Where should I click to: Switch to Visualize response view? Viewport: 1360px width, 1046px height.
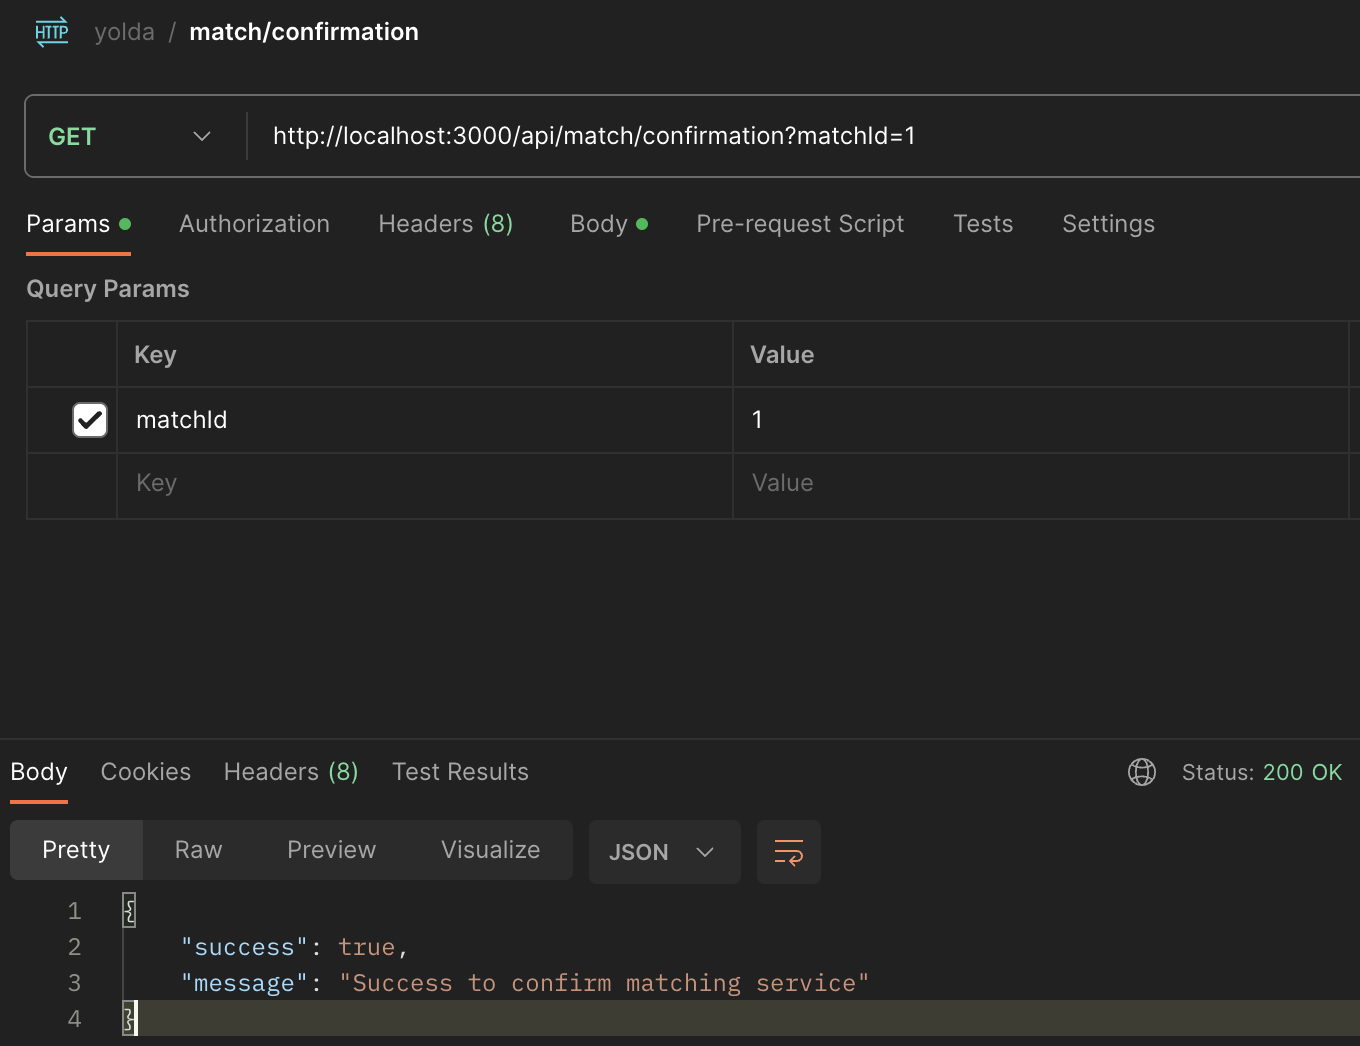490,850
